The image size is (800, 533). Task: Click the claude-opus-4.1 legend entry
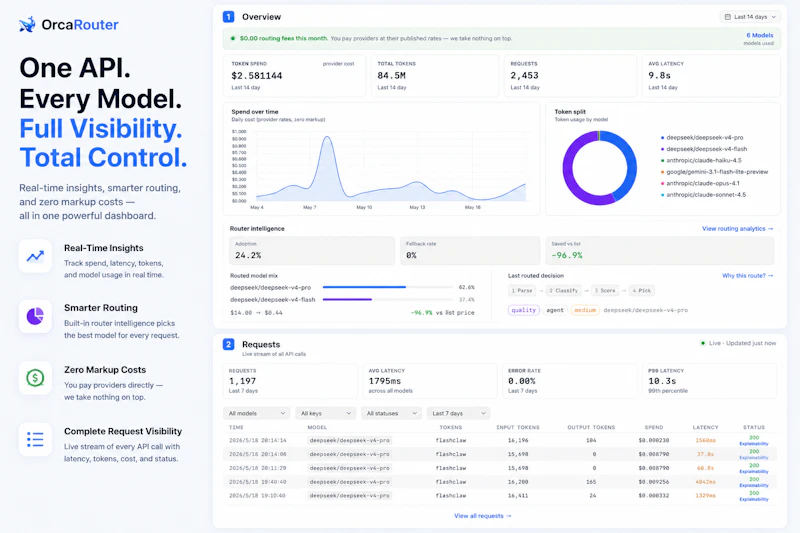coord(700,183)
